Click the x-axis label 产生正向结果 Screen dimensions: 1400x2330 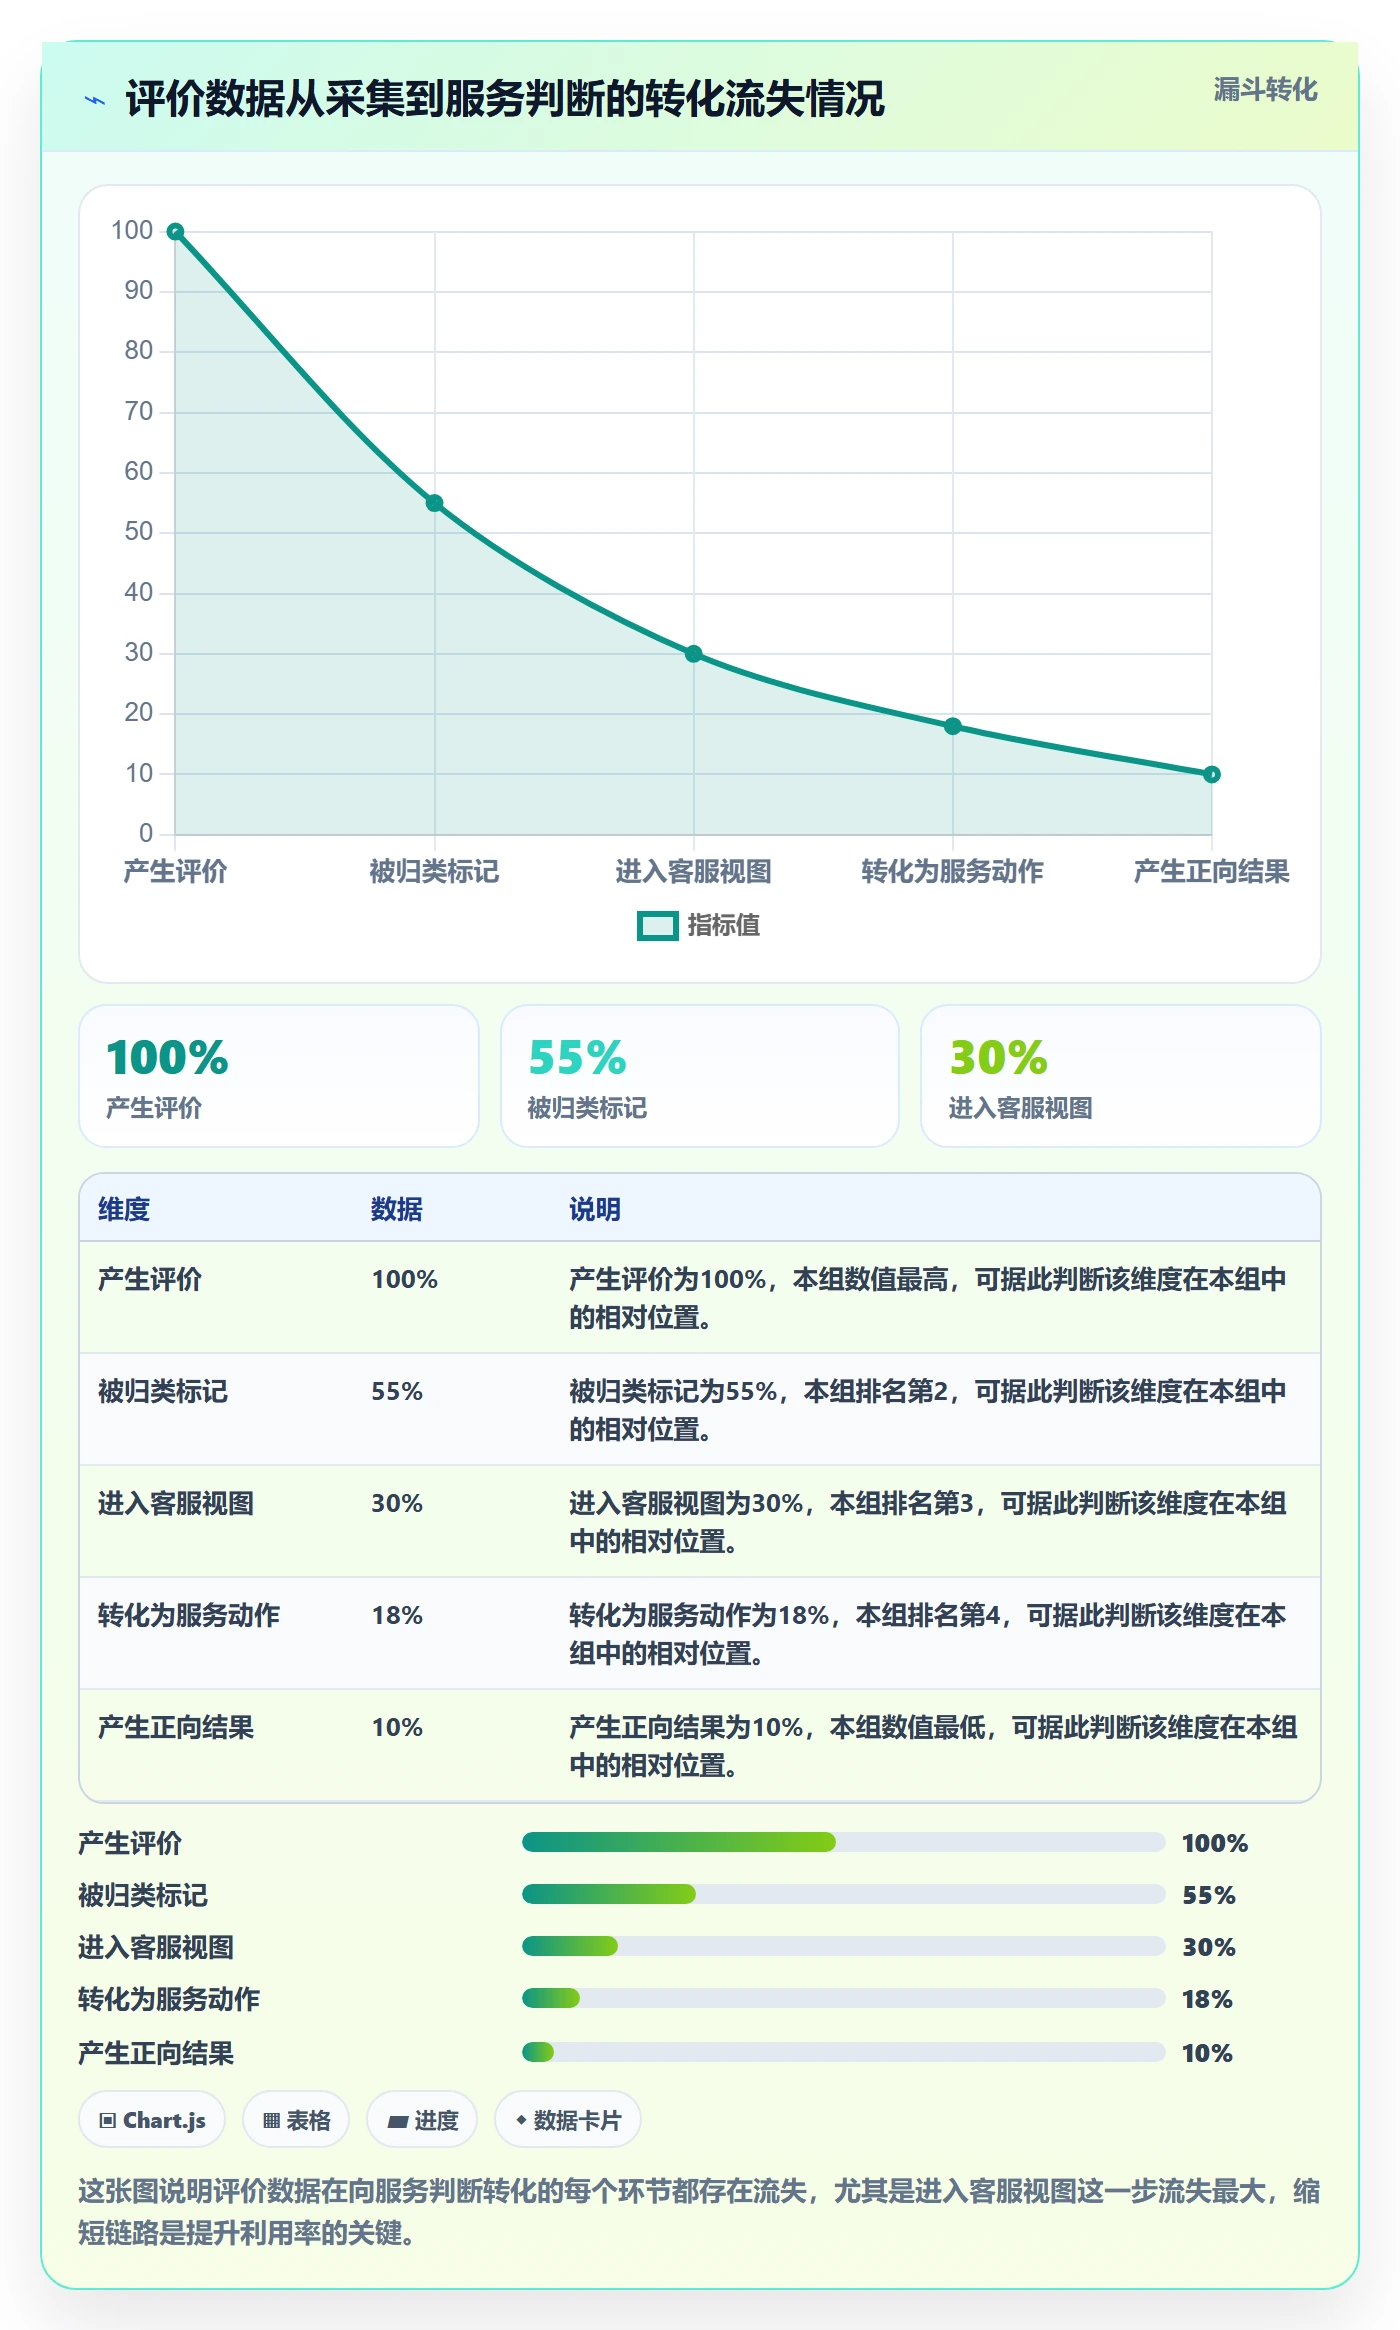(x=1211, y=872)
